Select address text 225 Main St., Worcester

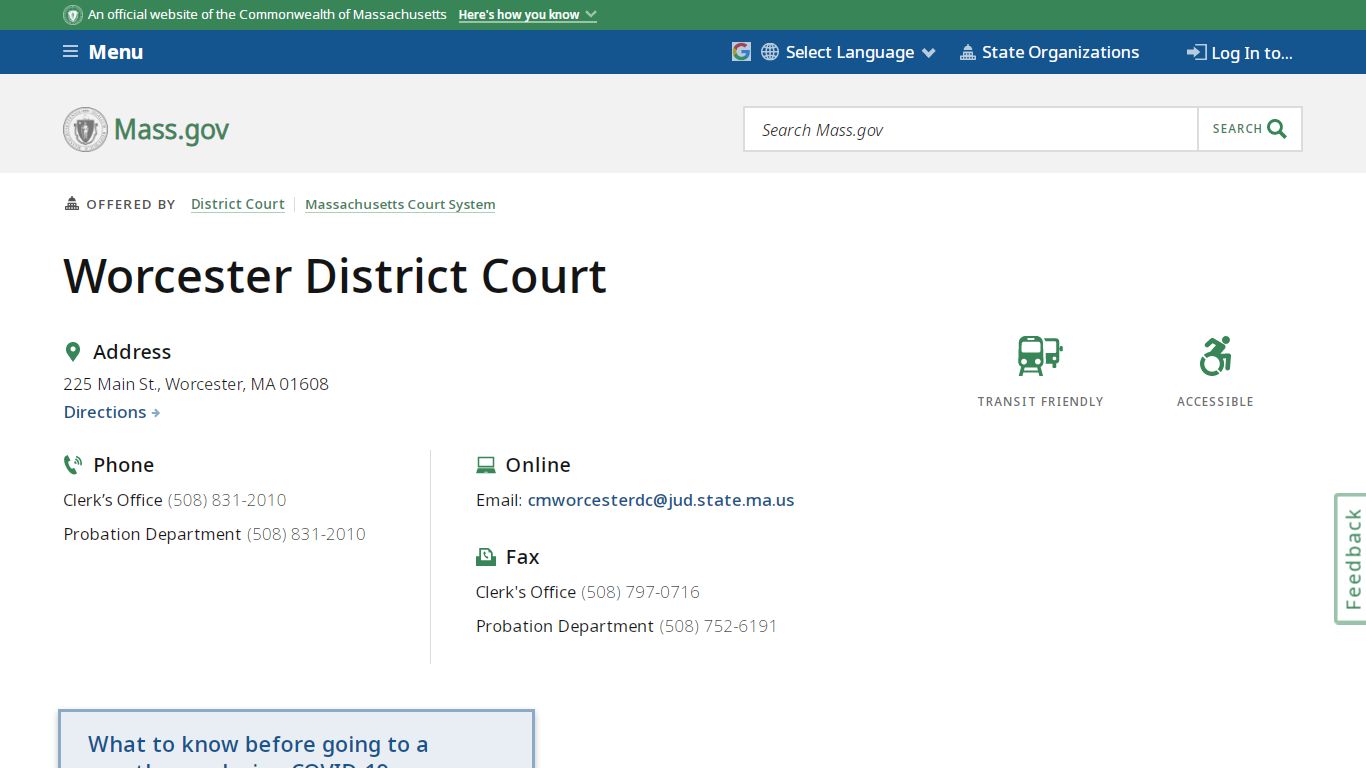[x=196, y=384]
